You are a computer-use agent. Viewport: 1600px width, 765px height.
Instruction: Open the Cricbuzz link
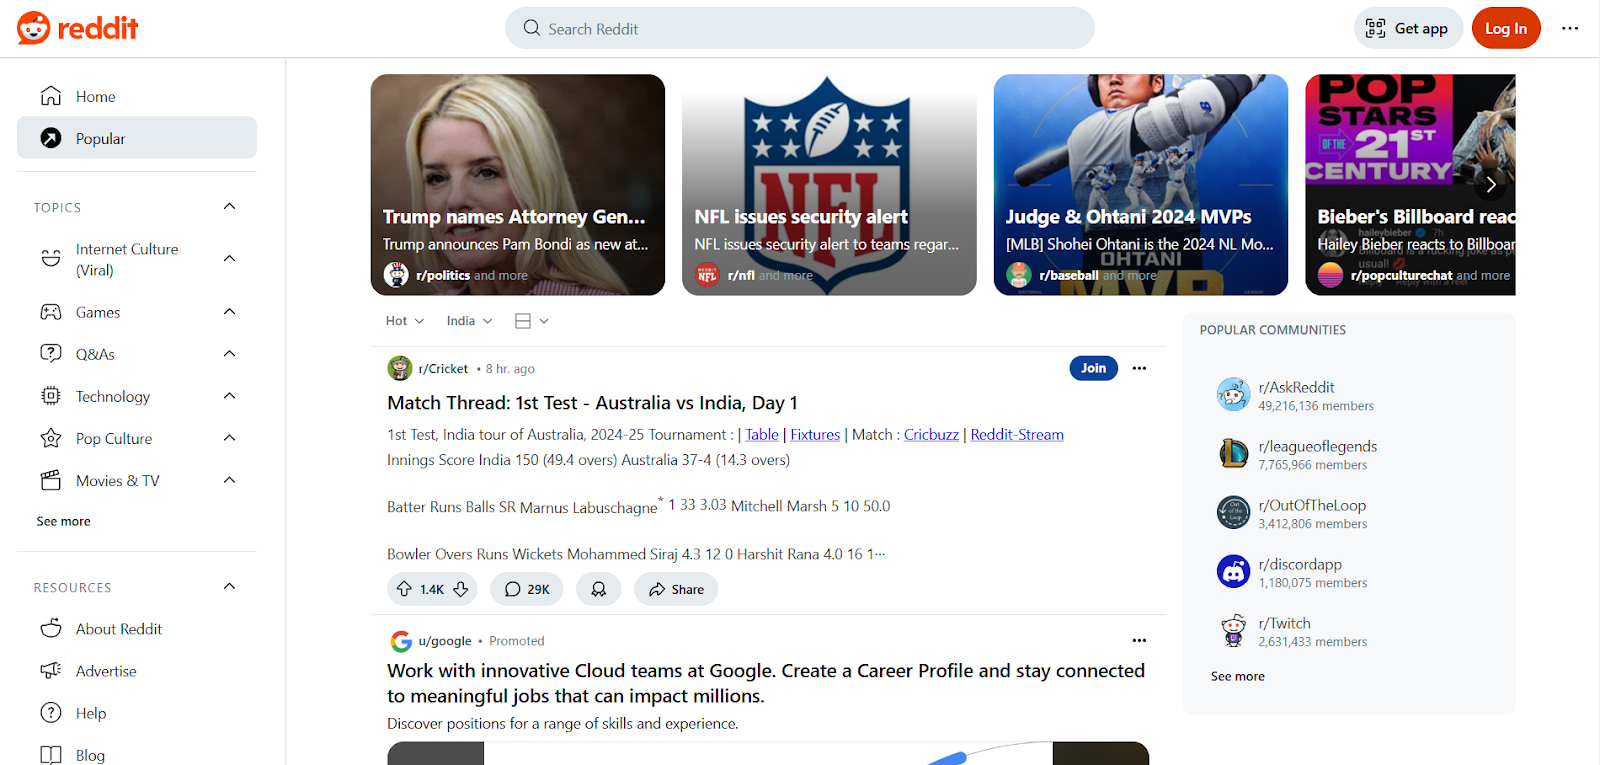click(x=931, y=434)
